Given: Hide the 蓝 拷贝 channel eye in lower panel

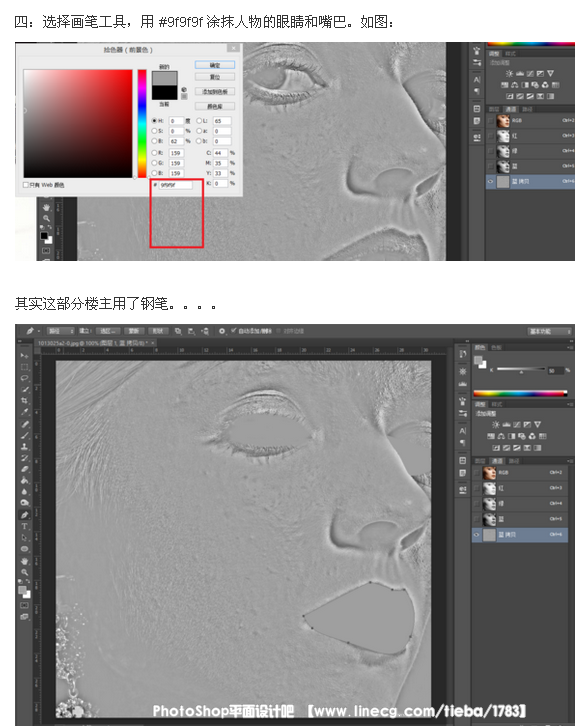Looking at the screenshot, I should point(476,534).
